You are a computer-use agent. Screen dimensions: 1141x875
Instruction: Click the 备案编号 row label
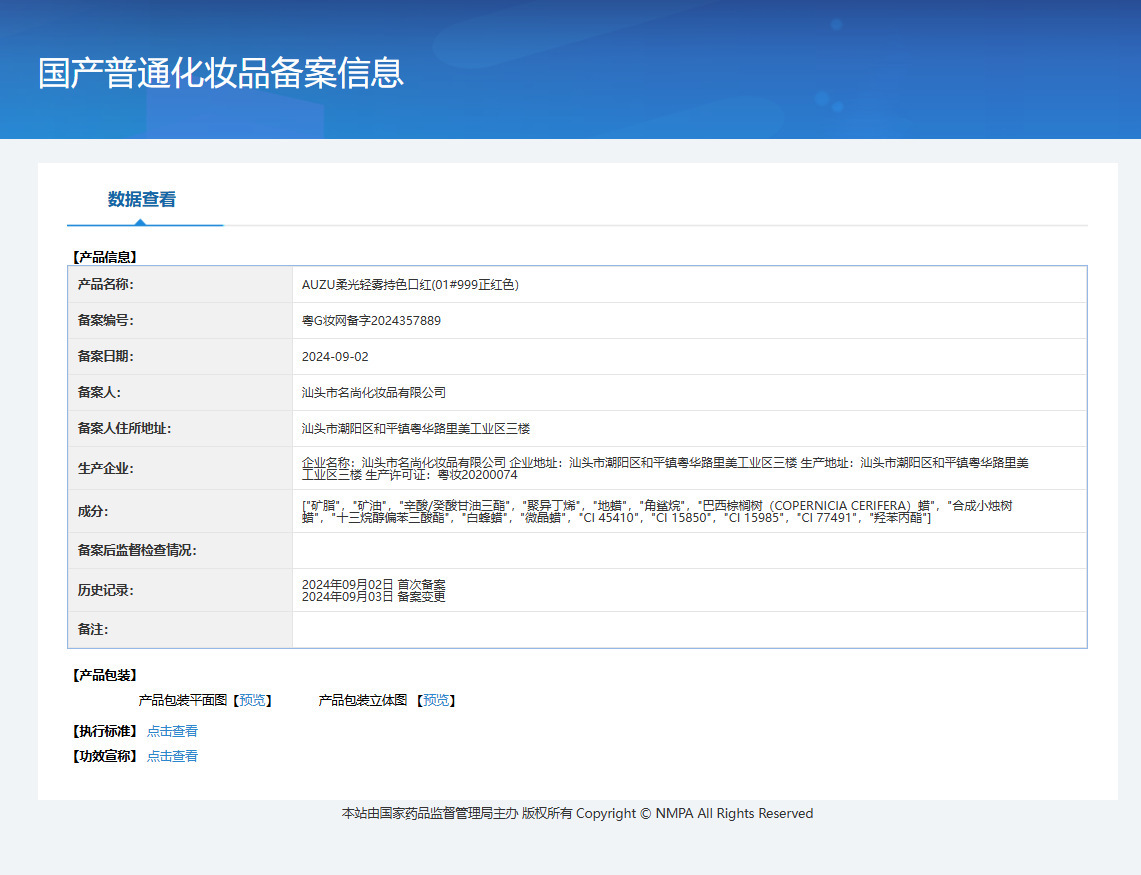tap(106, 320)
